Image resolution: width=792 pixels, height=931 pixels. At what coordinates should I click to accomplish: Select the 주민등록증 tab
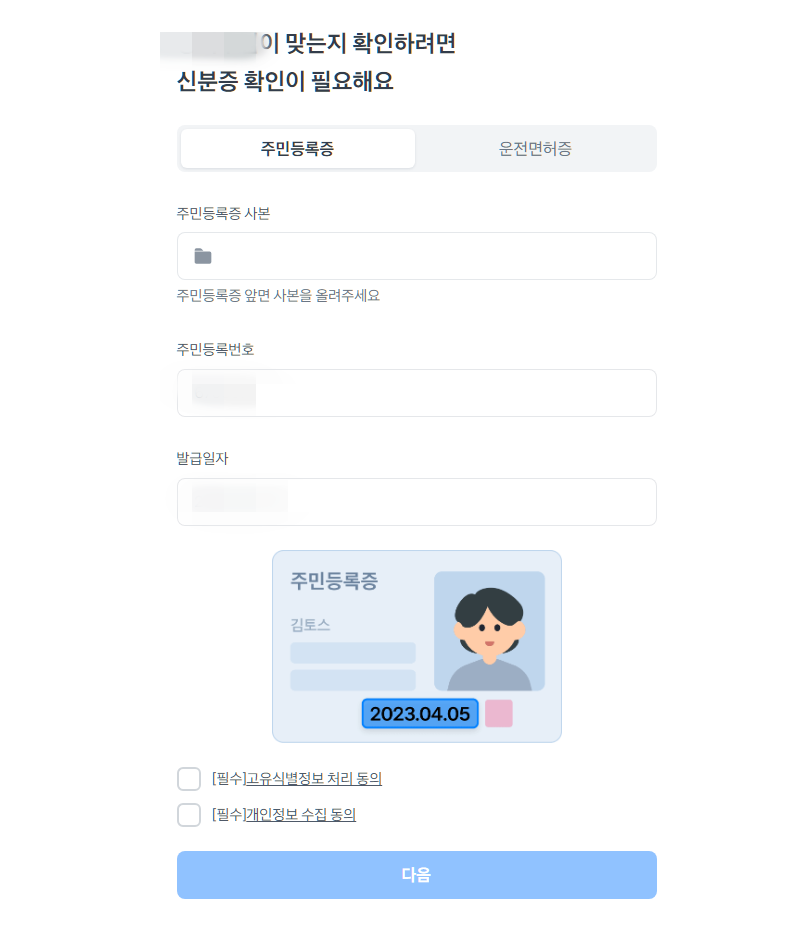297,148
